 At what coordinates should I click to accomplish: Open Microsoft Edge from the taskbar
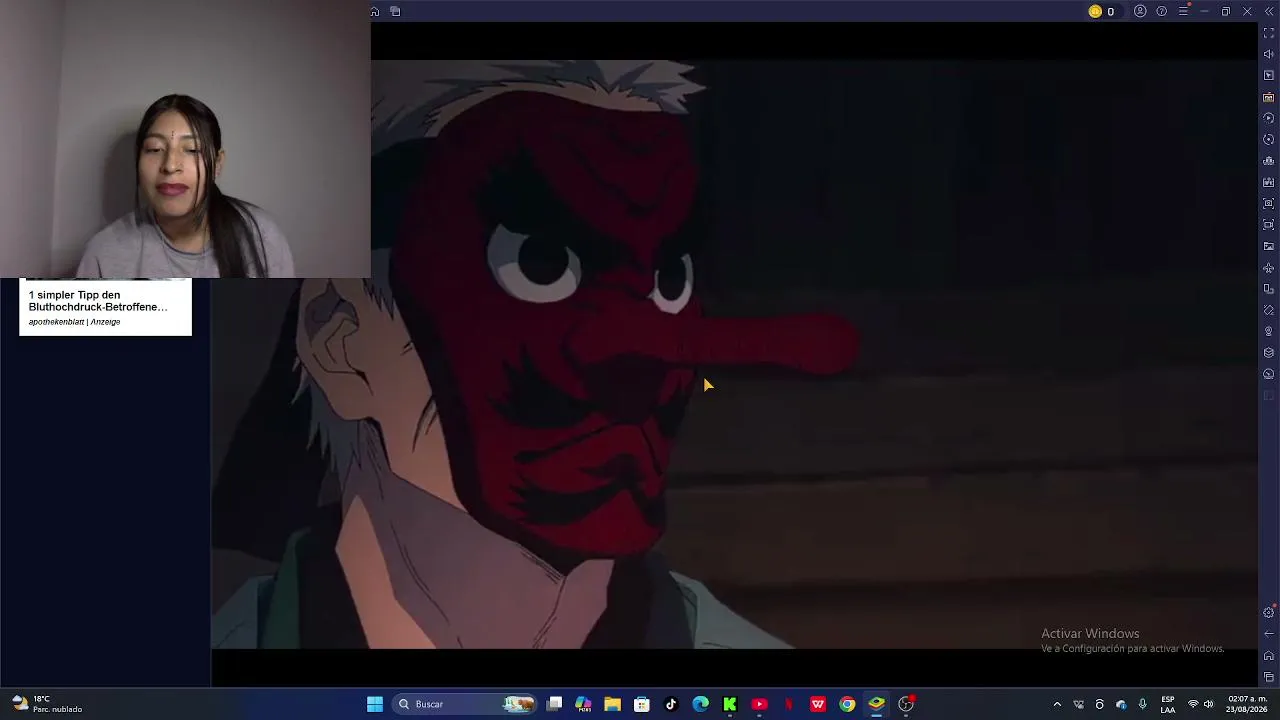tap(701, 704)
